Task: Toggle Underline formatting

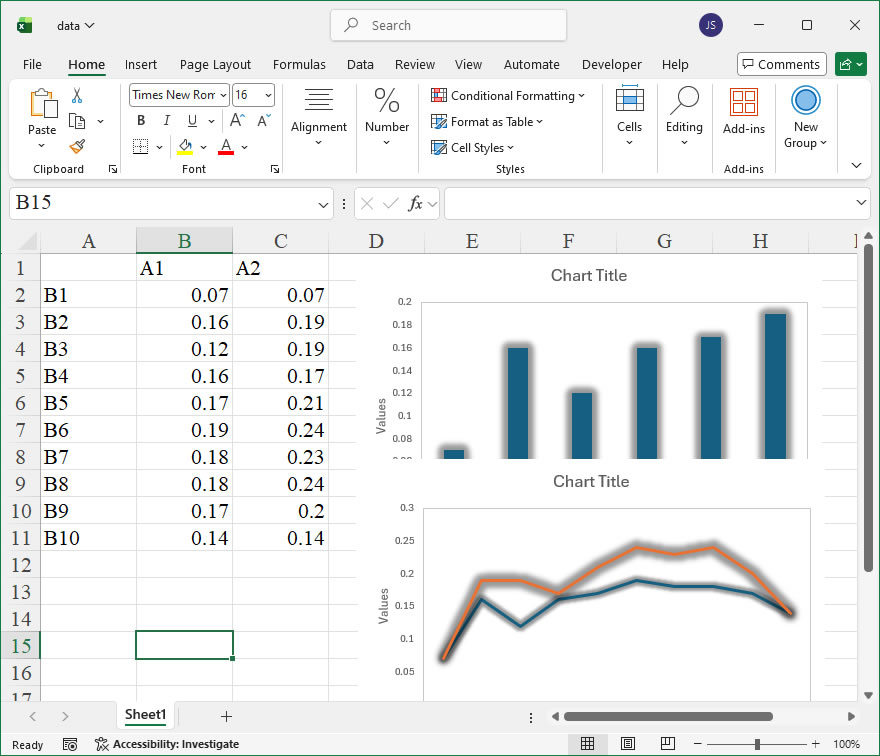Action: click(x=191, y=121)
